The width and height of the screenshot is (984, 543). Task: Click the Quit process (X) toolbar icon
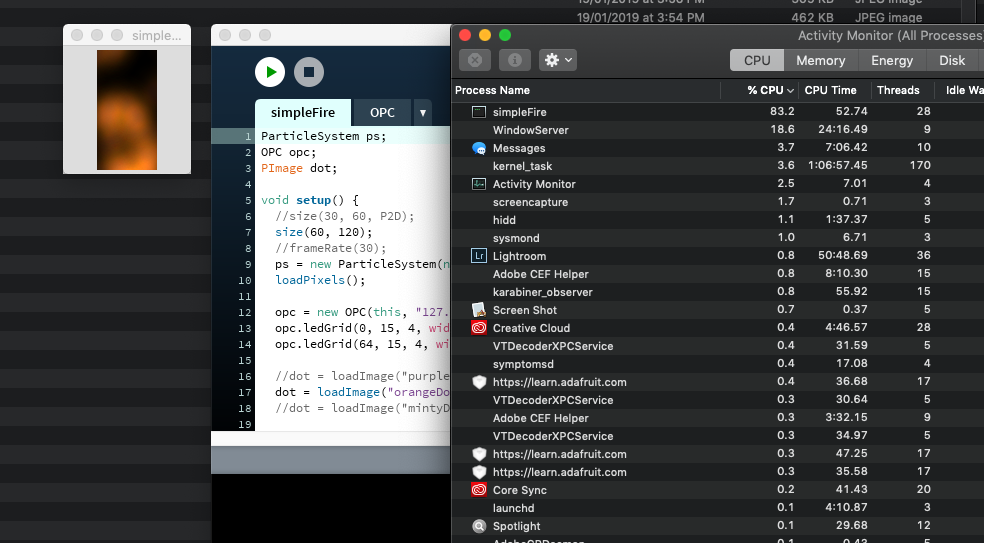point(475,60)
